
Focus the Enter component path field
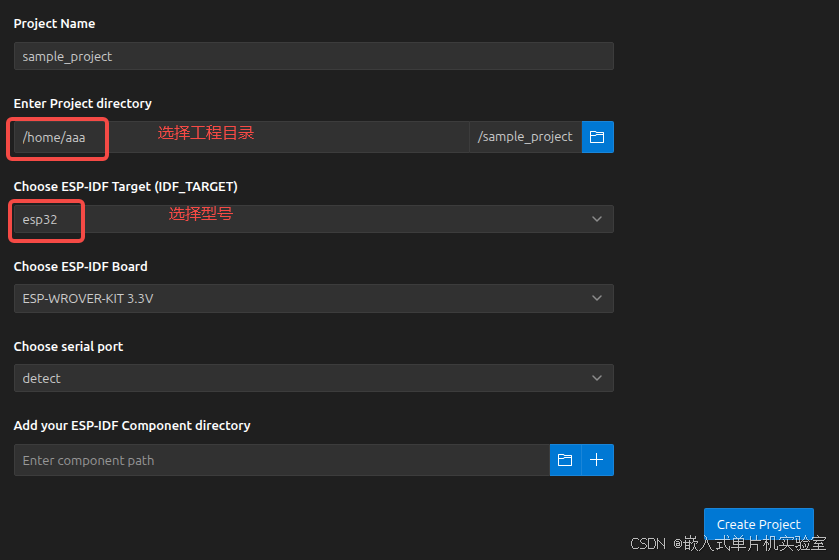[282, 460]
